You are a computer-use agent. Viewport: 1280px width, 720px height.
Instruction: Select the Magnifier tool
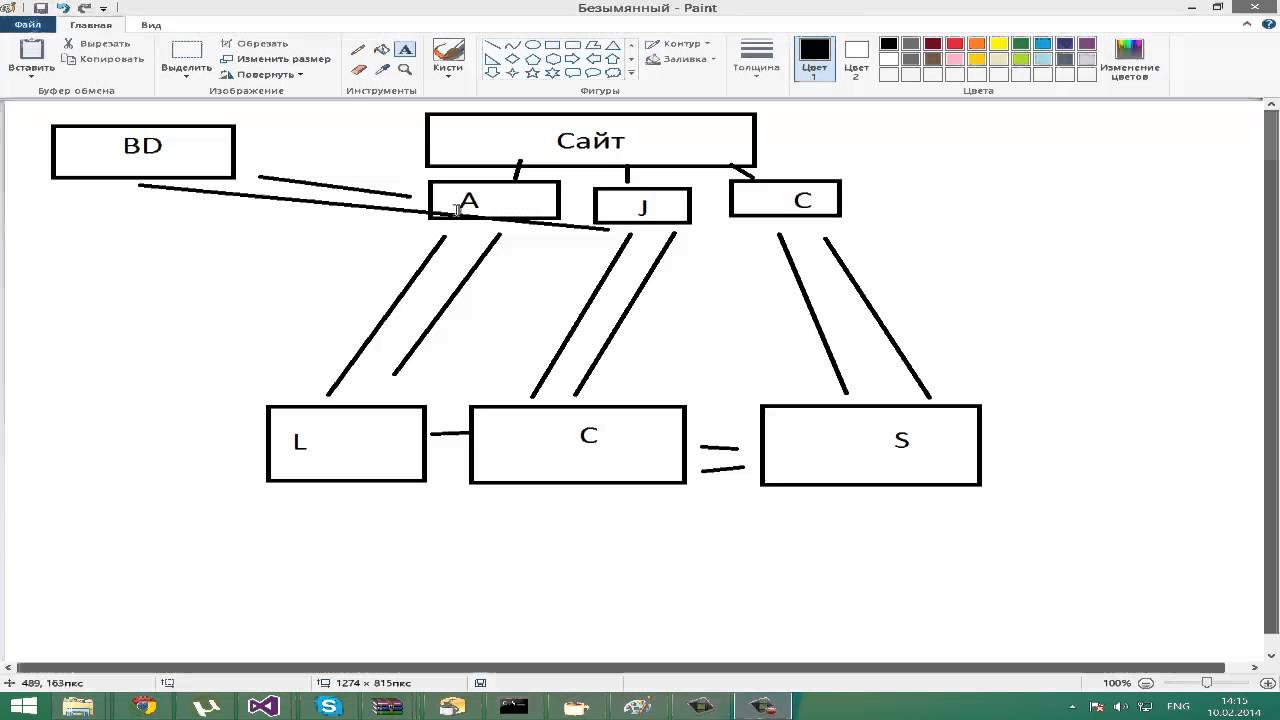point(404,70)
